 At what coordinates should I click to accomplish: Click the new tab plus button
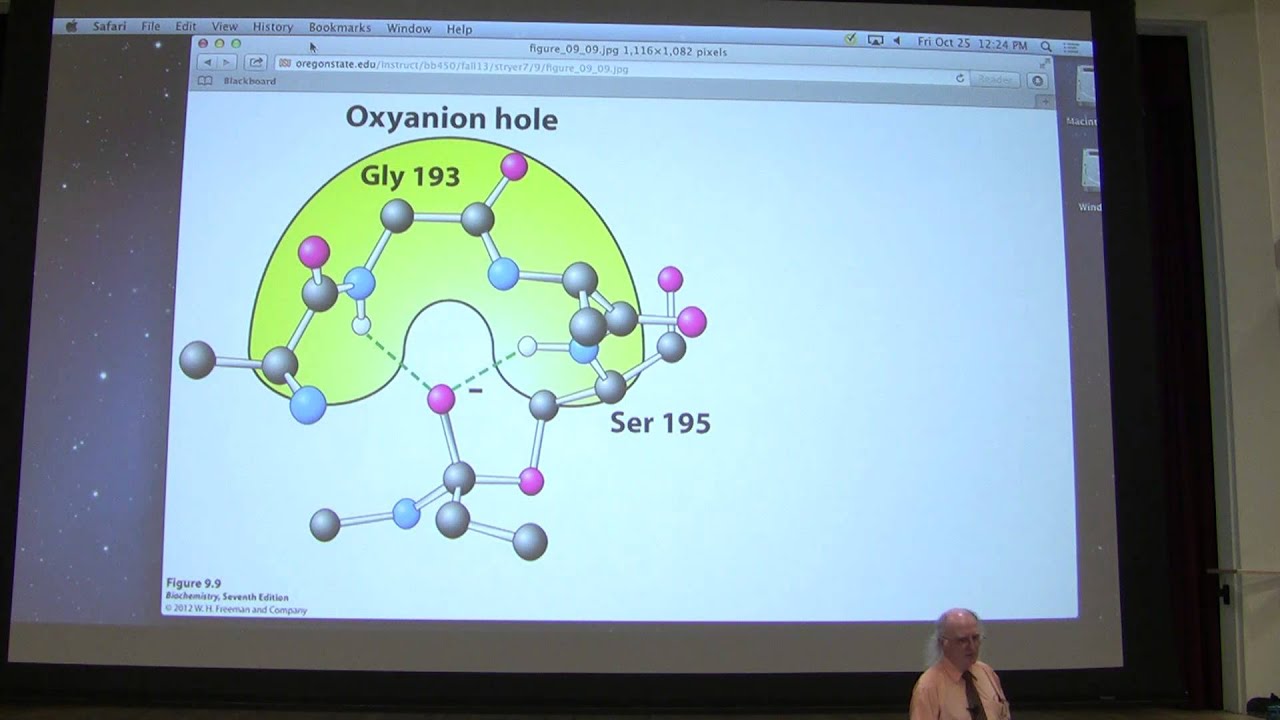[1046, 102]
